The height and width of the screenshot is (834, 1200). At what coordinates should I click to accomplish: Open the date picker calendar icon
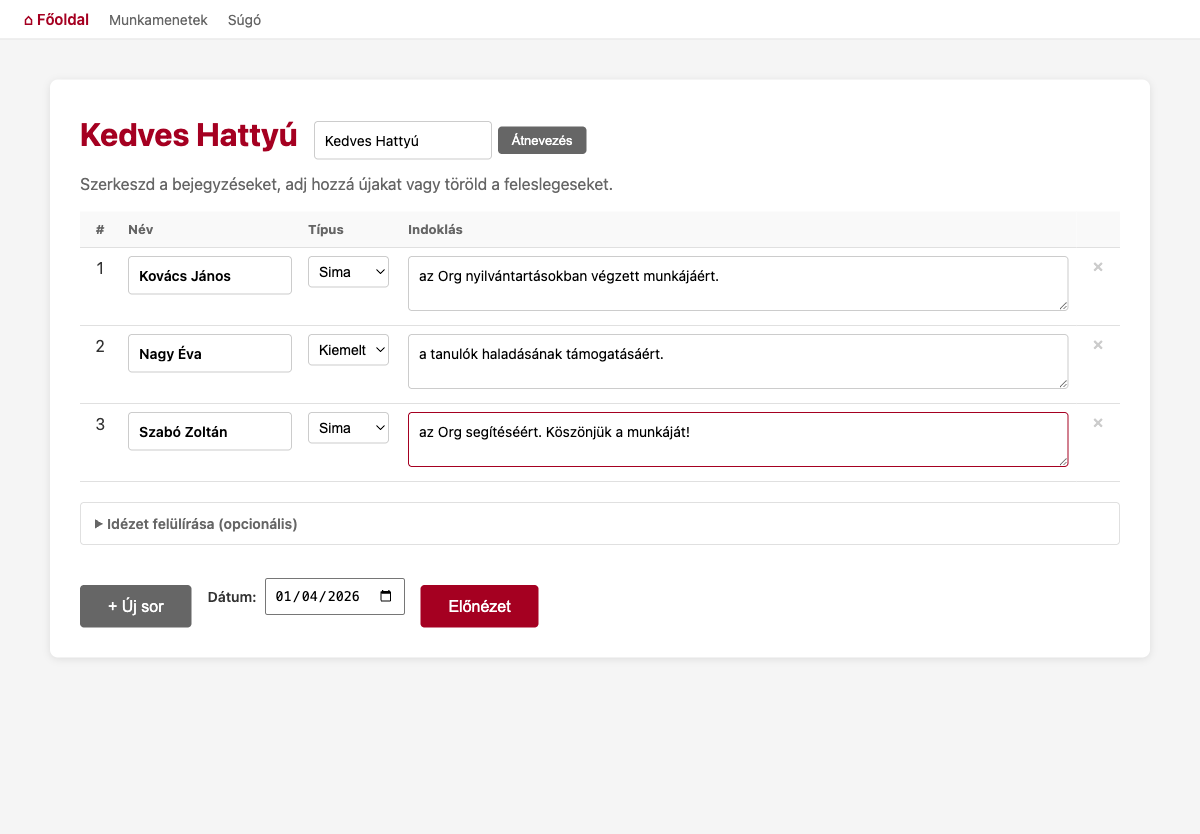[x=386, y=596]
